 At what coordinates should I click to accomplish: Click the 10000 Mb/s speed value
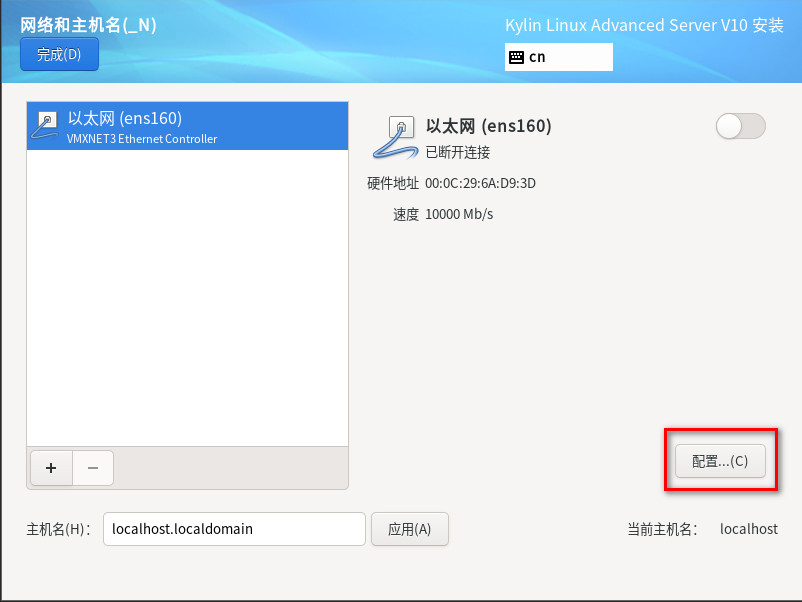(459, 214)
